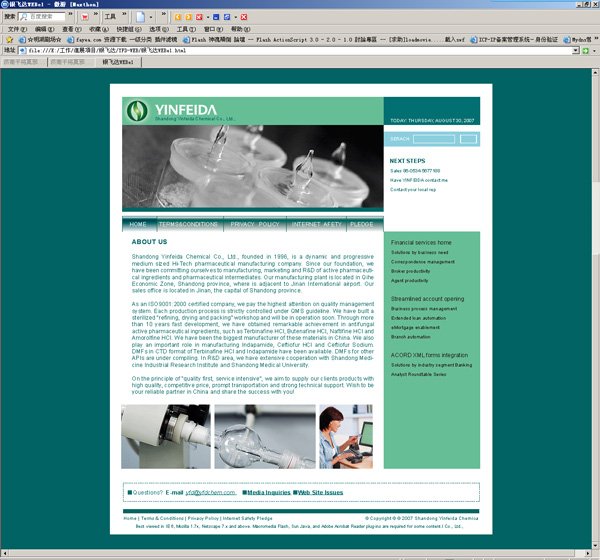
Task: Open the ACORD XML forms integration link
Action: click(429, 355)
